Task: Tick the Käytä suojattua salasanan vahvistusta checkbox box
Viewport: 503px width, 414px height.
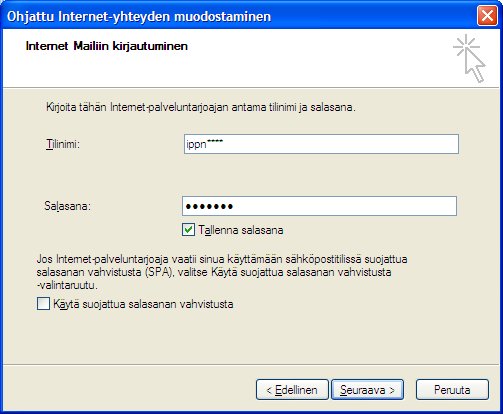Action: point(43,304)
